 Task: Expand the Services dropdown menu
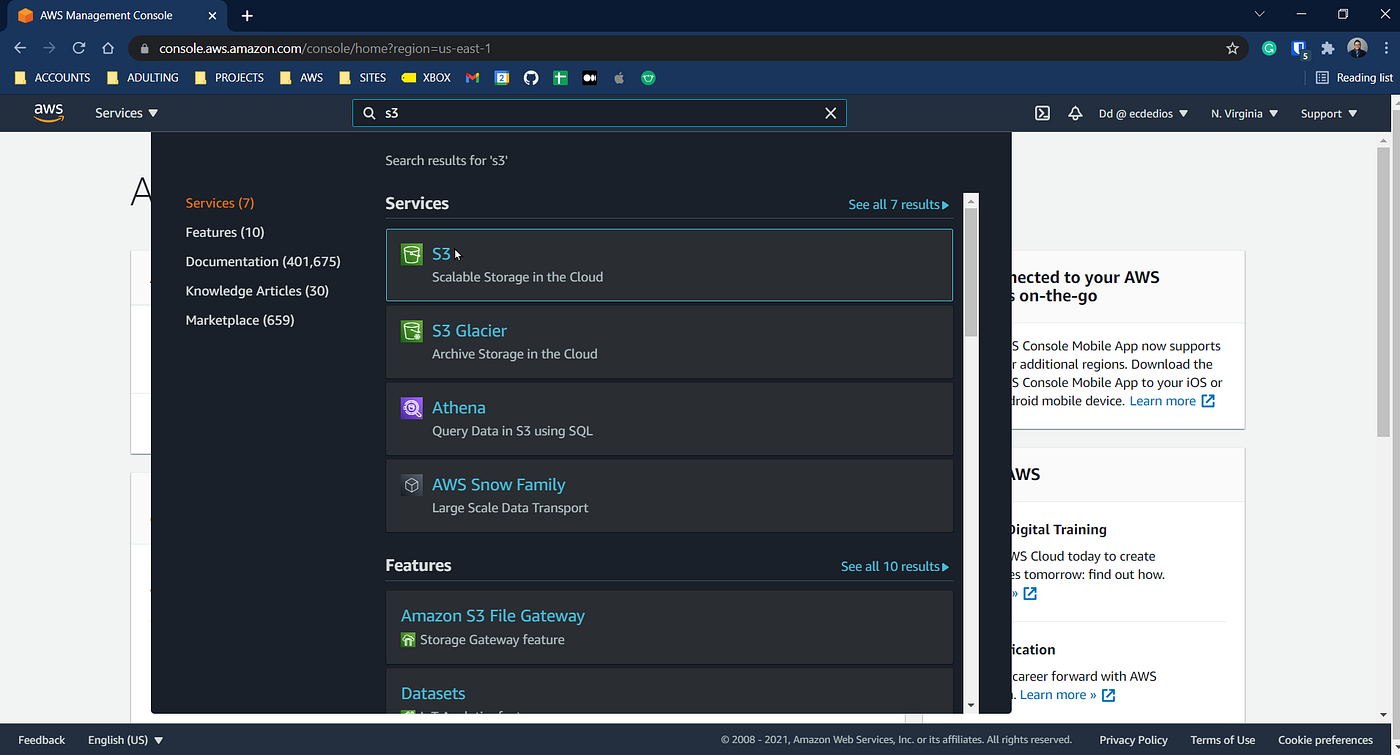coord(126,113)
